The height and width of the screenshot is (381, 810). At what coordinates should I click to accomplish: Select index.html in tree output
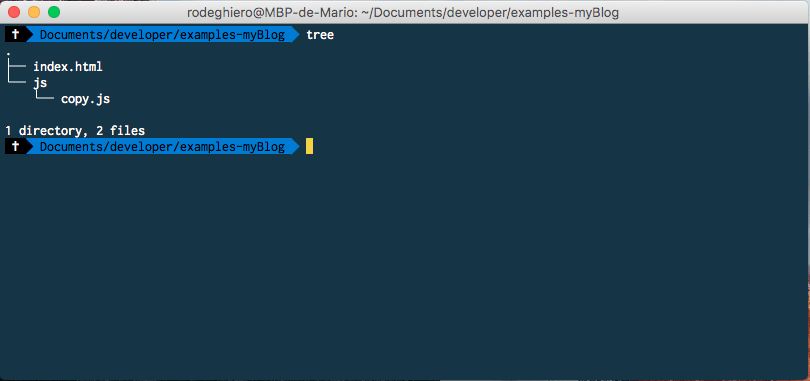click(x=68, y=67)
